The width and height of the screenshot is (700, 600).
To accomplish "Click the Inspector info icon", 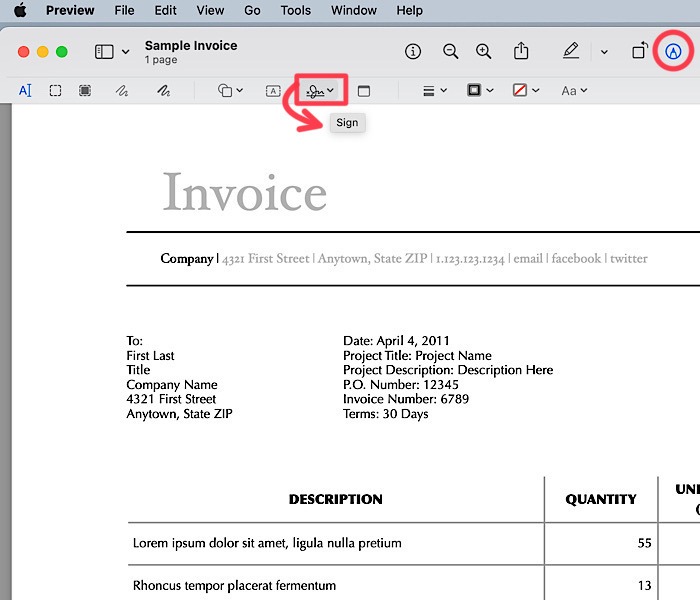I will [x=413, y=51].
